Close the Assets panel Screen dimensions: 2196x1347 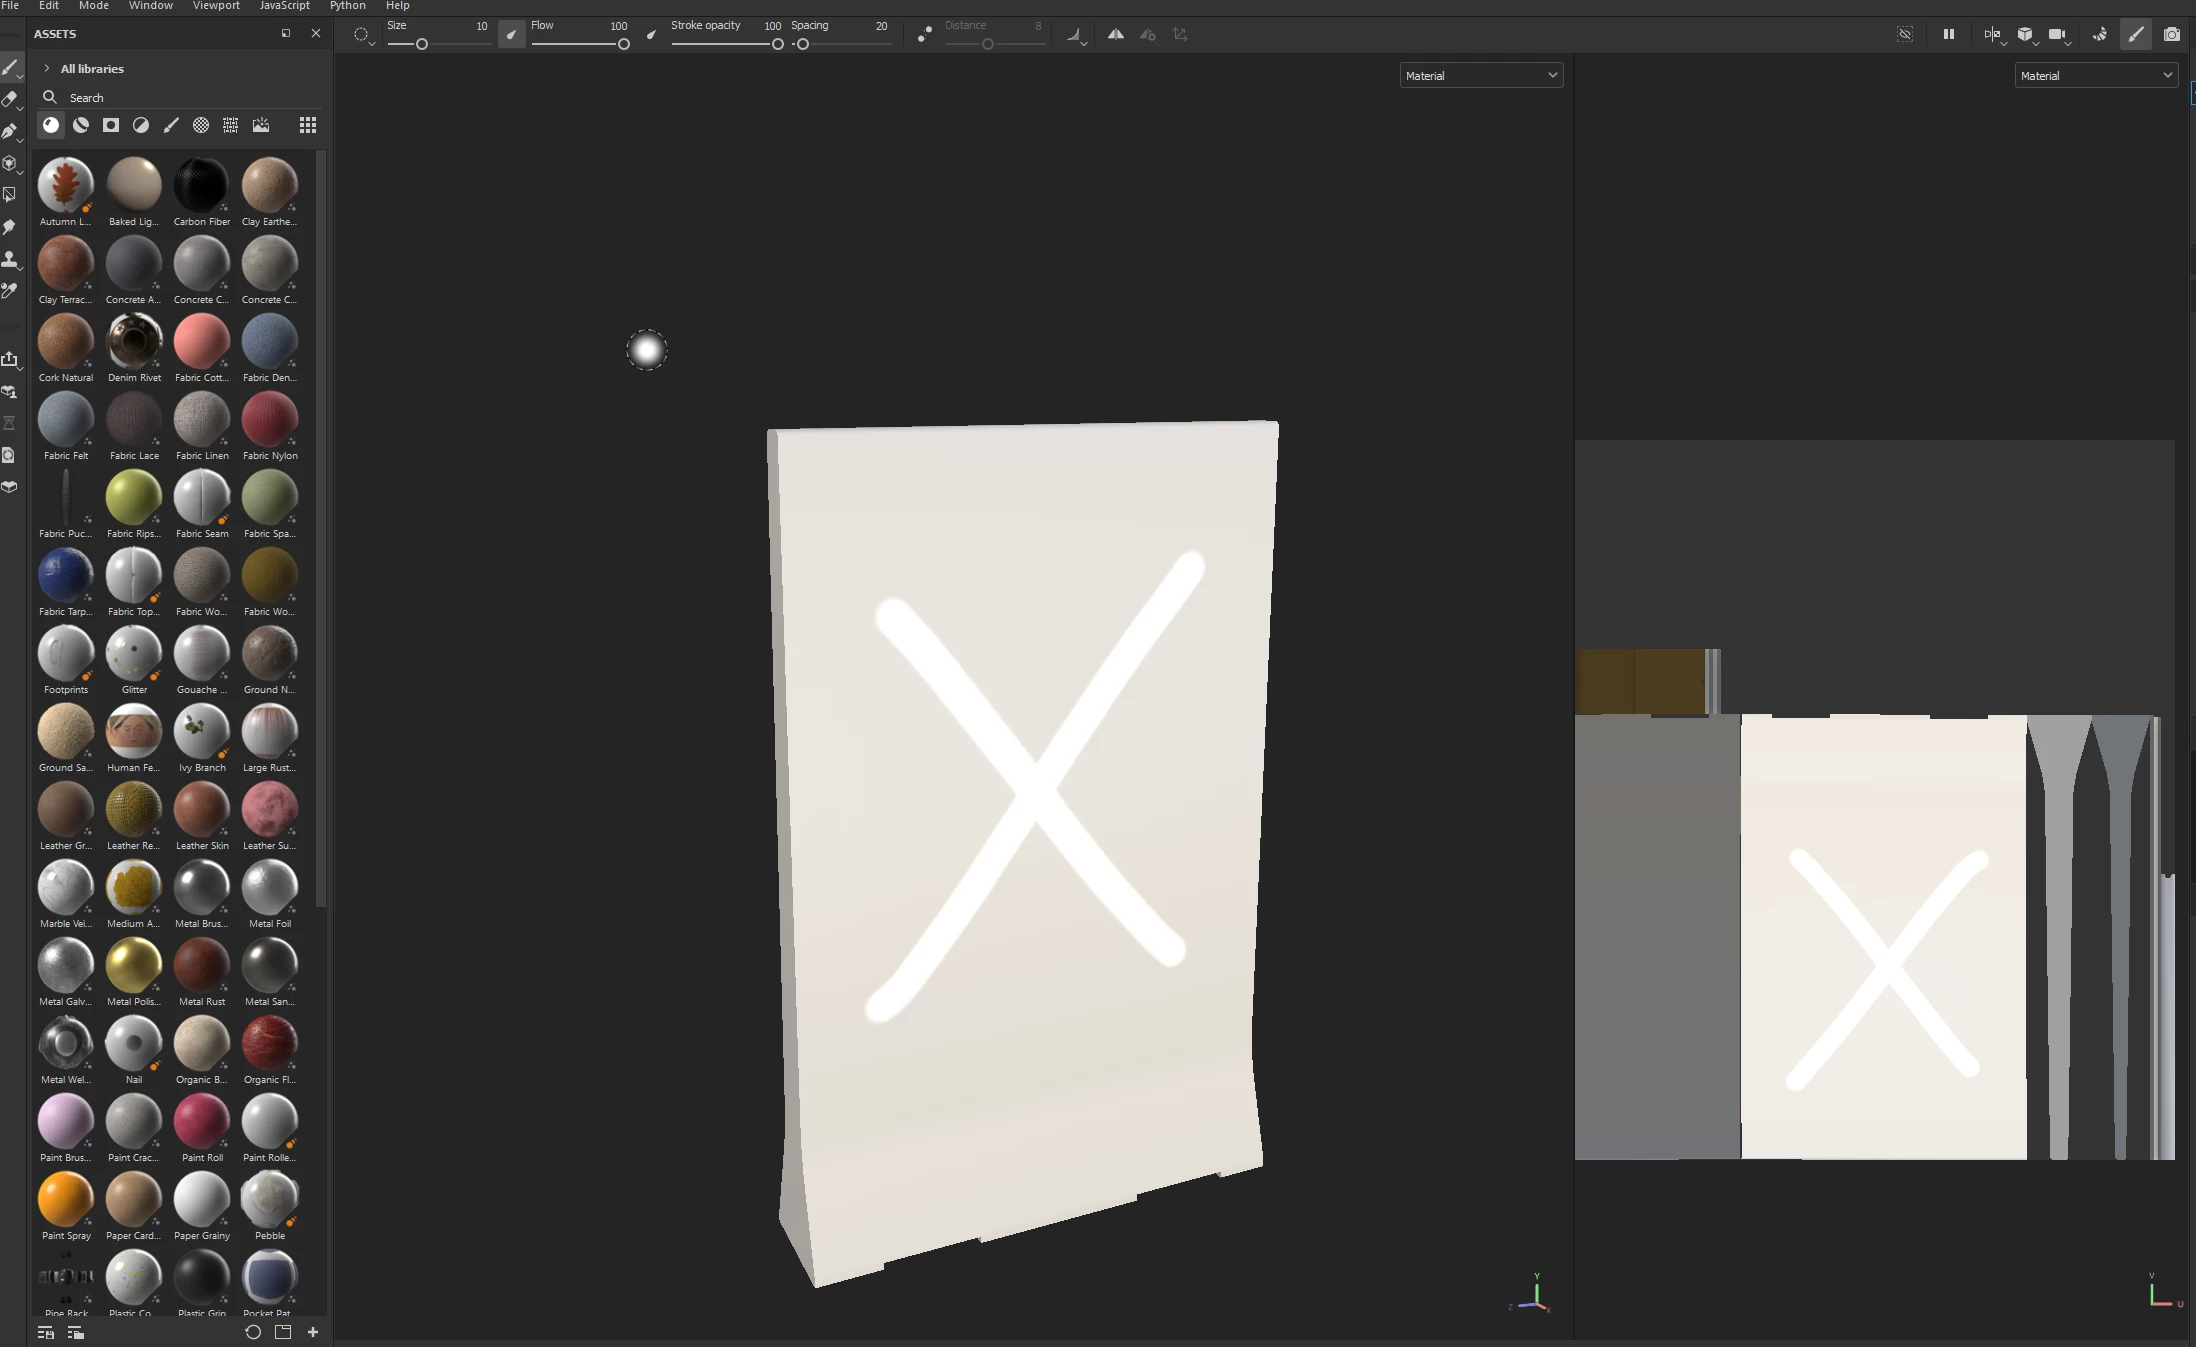pos(316,34)
